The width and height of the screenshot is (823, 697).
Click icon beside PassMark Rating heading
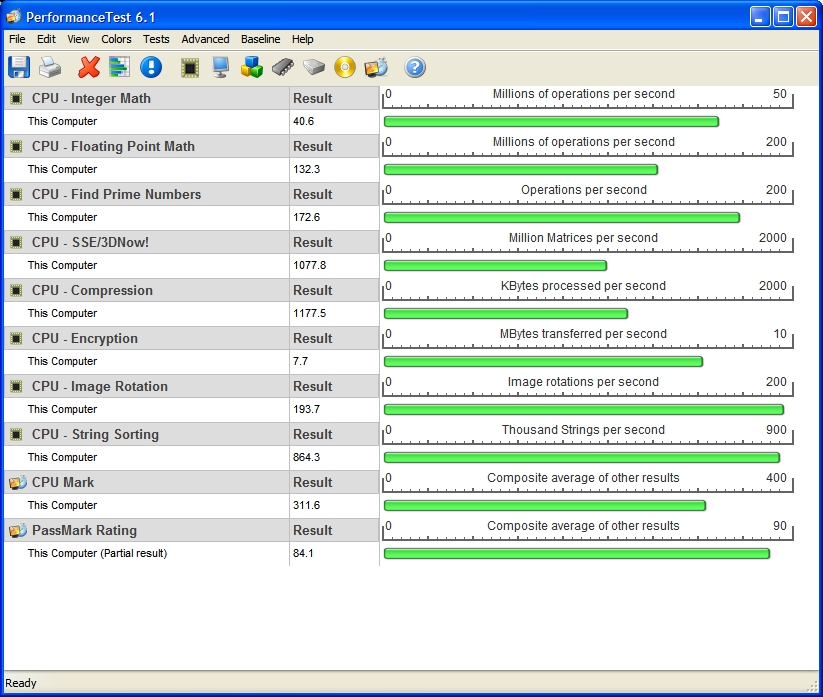click(x=17, y=531)
